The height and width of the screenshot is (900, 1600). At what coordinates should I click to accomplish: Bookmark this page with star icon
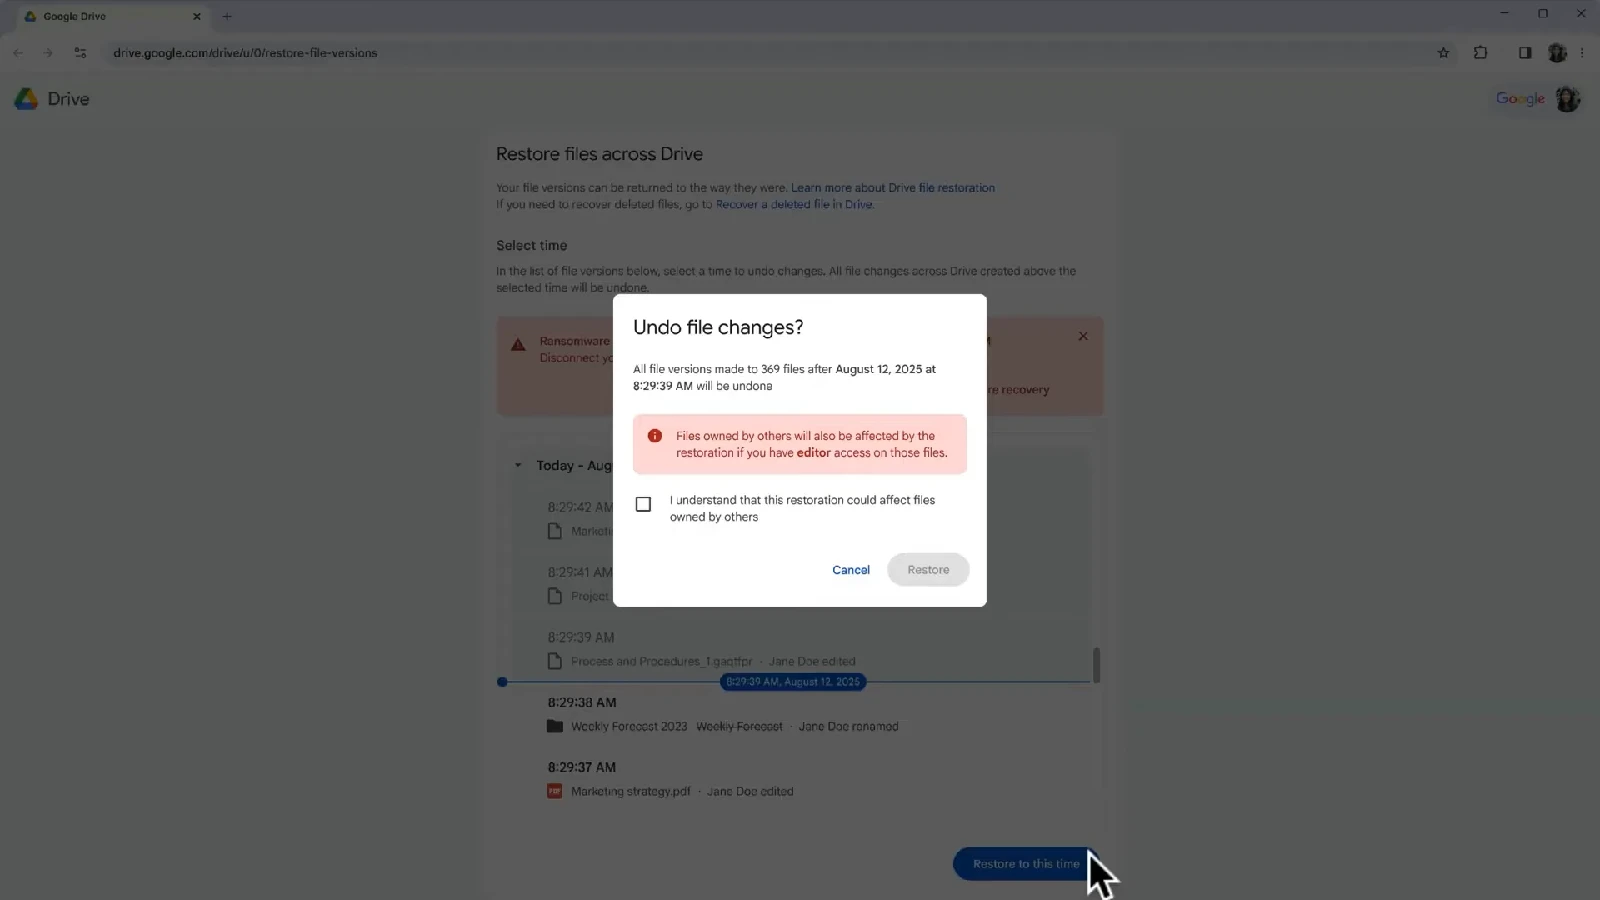pyautogui.click(x=1443, y=53)
